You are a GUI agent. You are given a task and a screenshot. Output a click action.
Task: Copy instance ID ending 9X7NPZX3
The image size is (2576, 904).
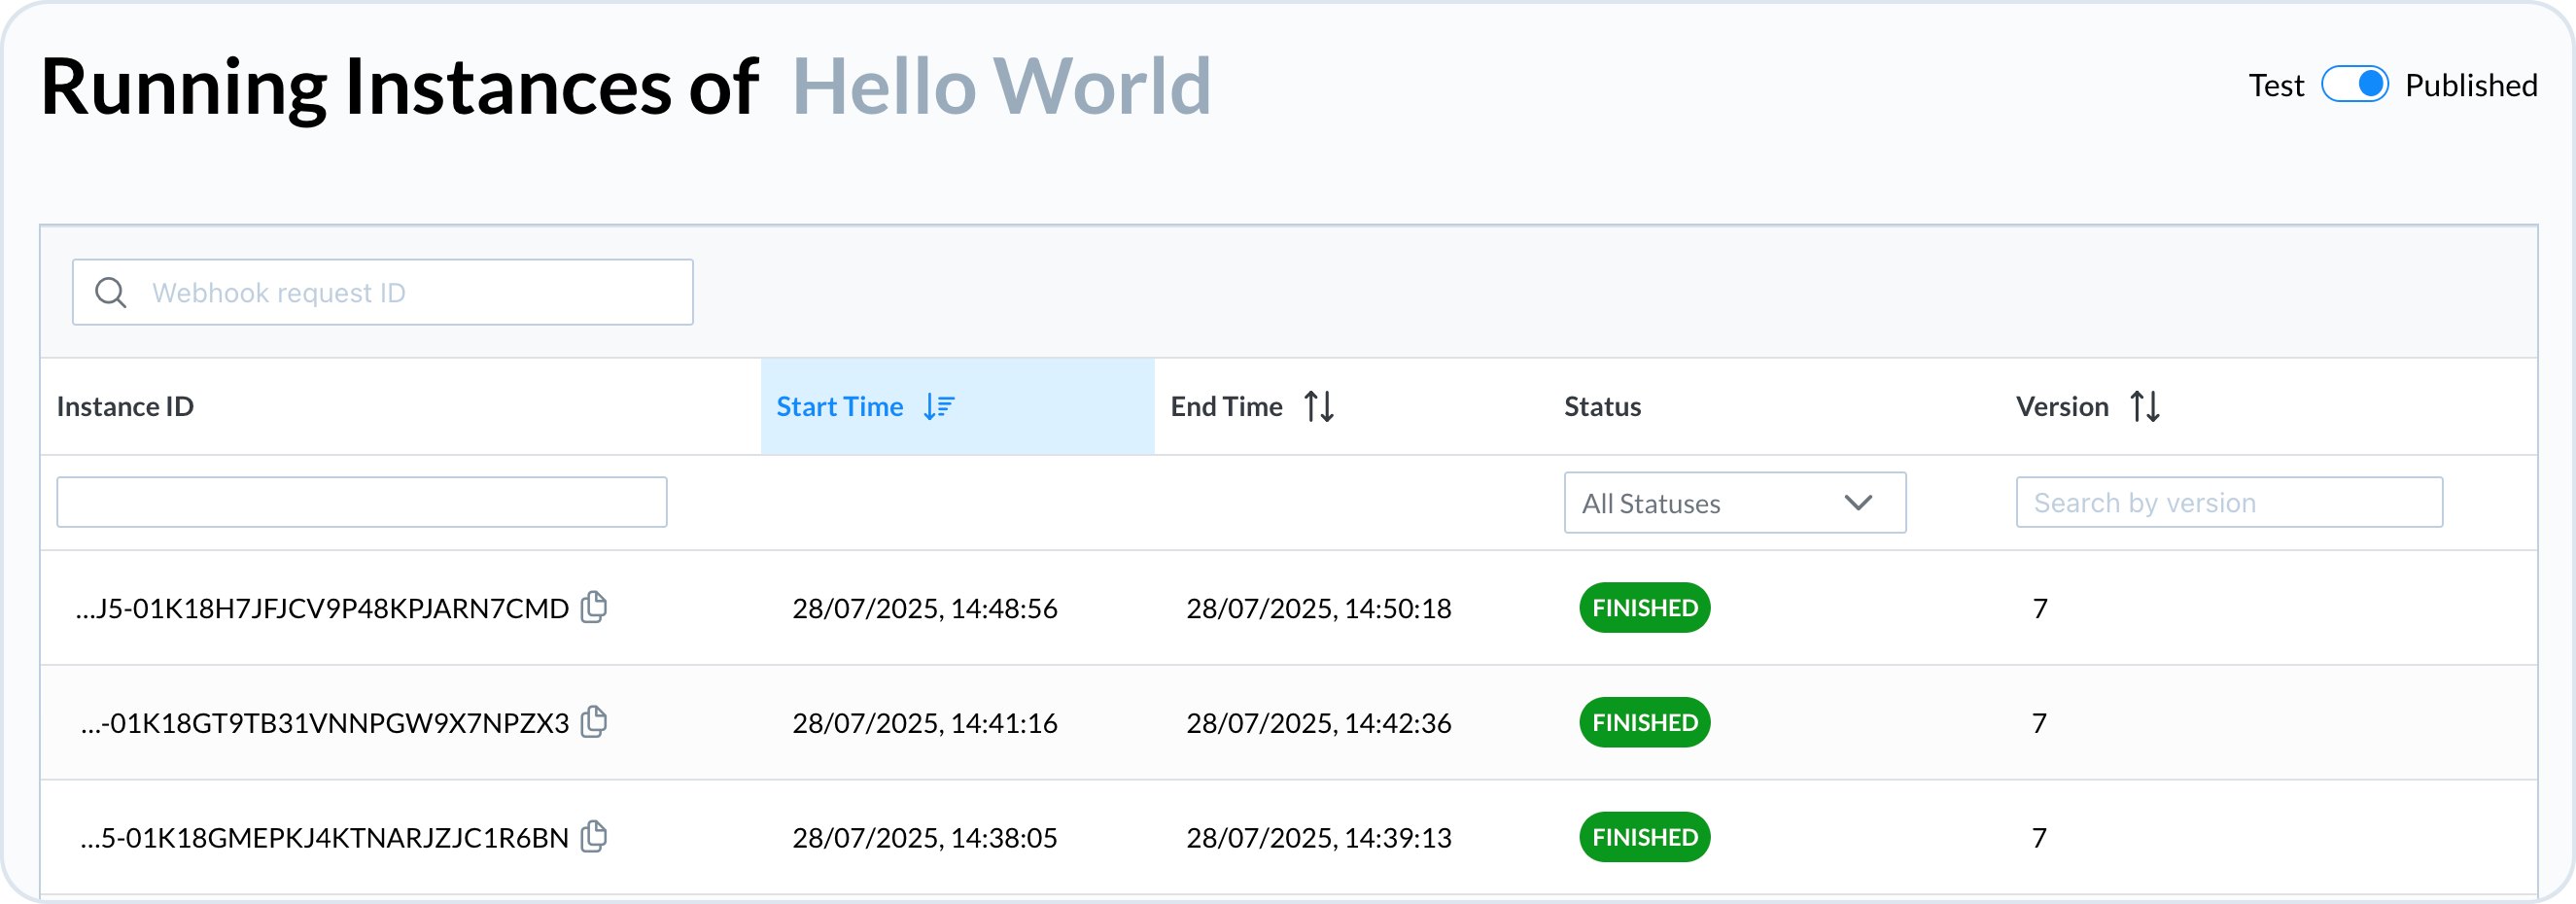point(594,722)
